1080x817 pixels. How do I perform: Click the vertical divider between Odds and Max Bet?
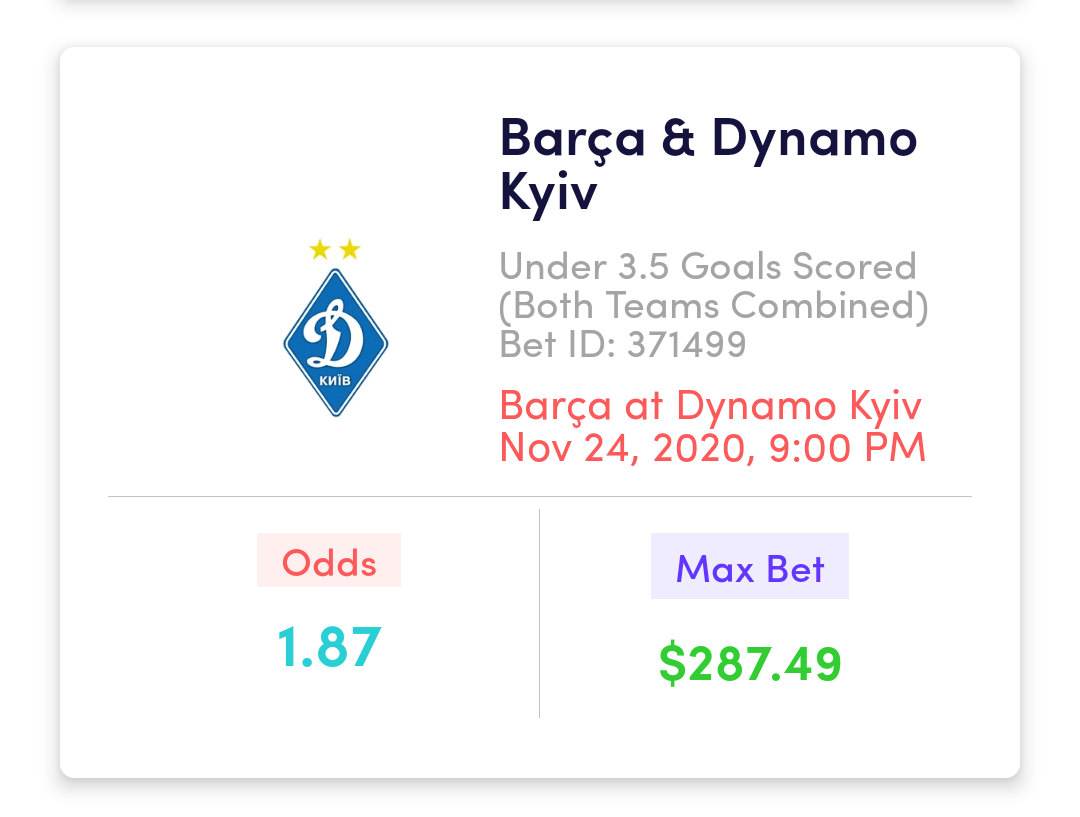pos(540,612)
